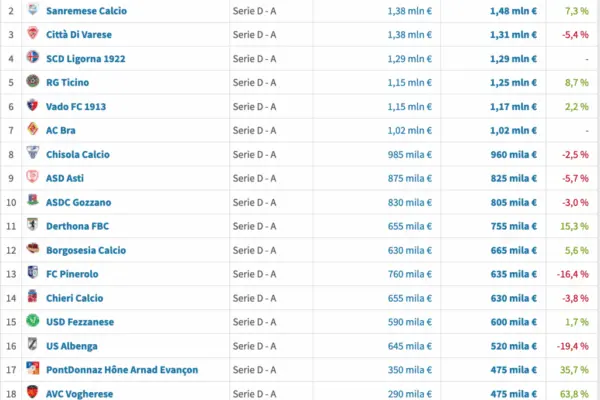Click the RG Ticino club crest icon
Viewport: 600px width, 400px height.
coord(32,82)
